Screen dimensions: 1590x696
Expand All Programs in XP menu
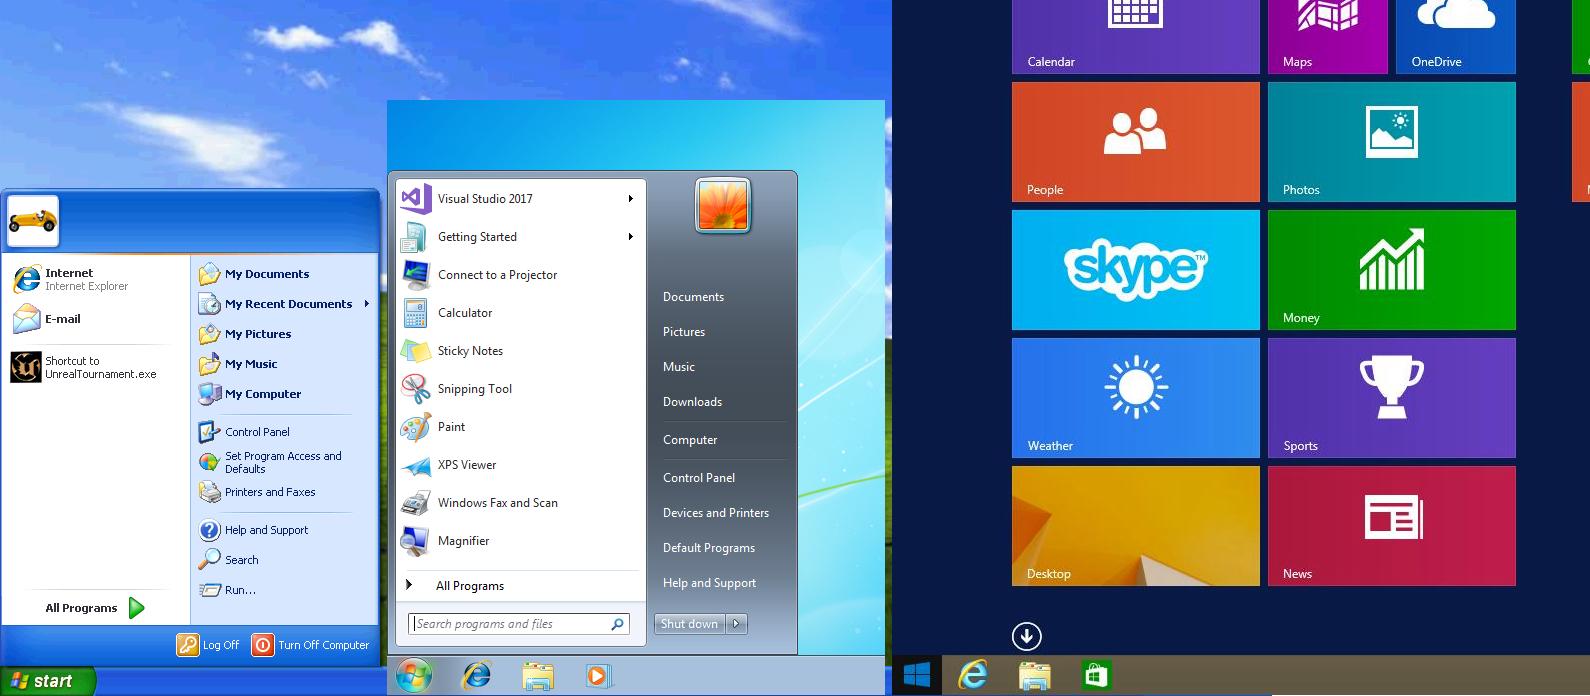94,608
